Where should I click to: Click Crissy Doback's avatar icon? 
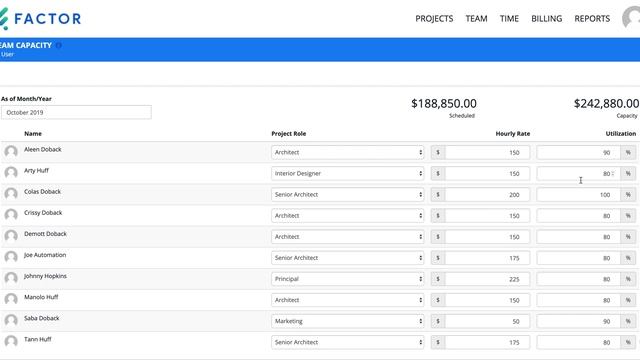11,215
